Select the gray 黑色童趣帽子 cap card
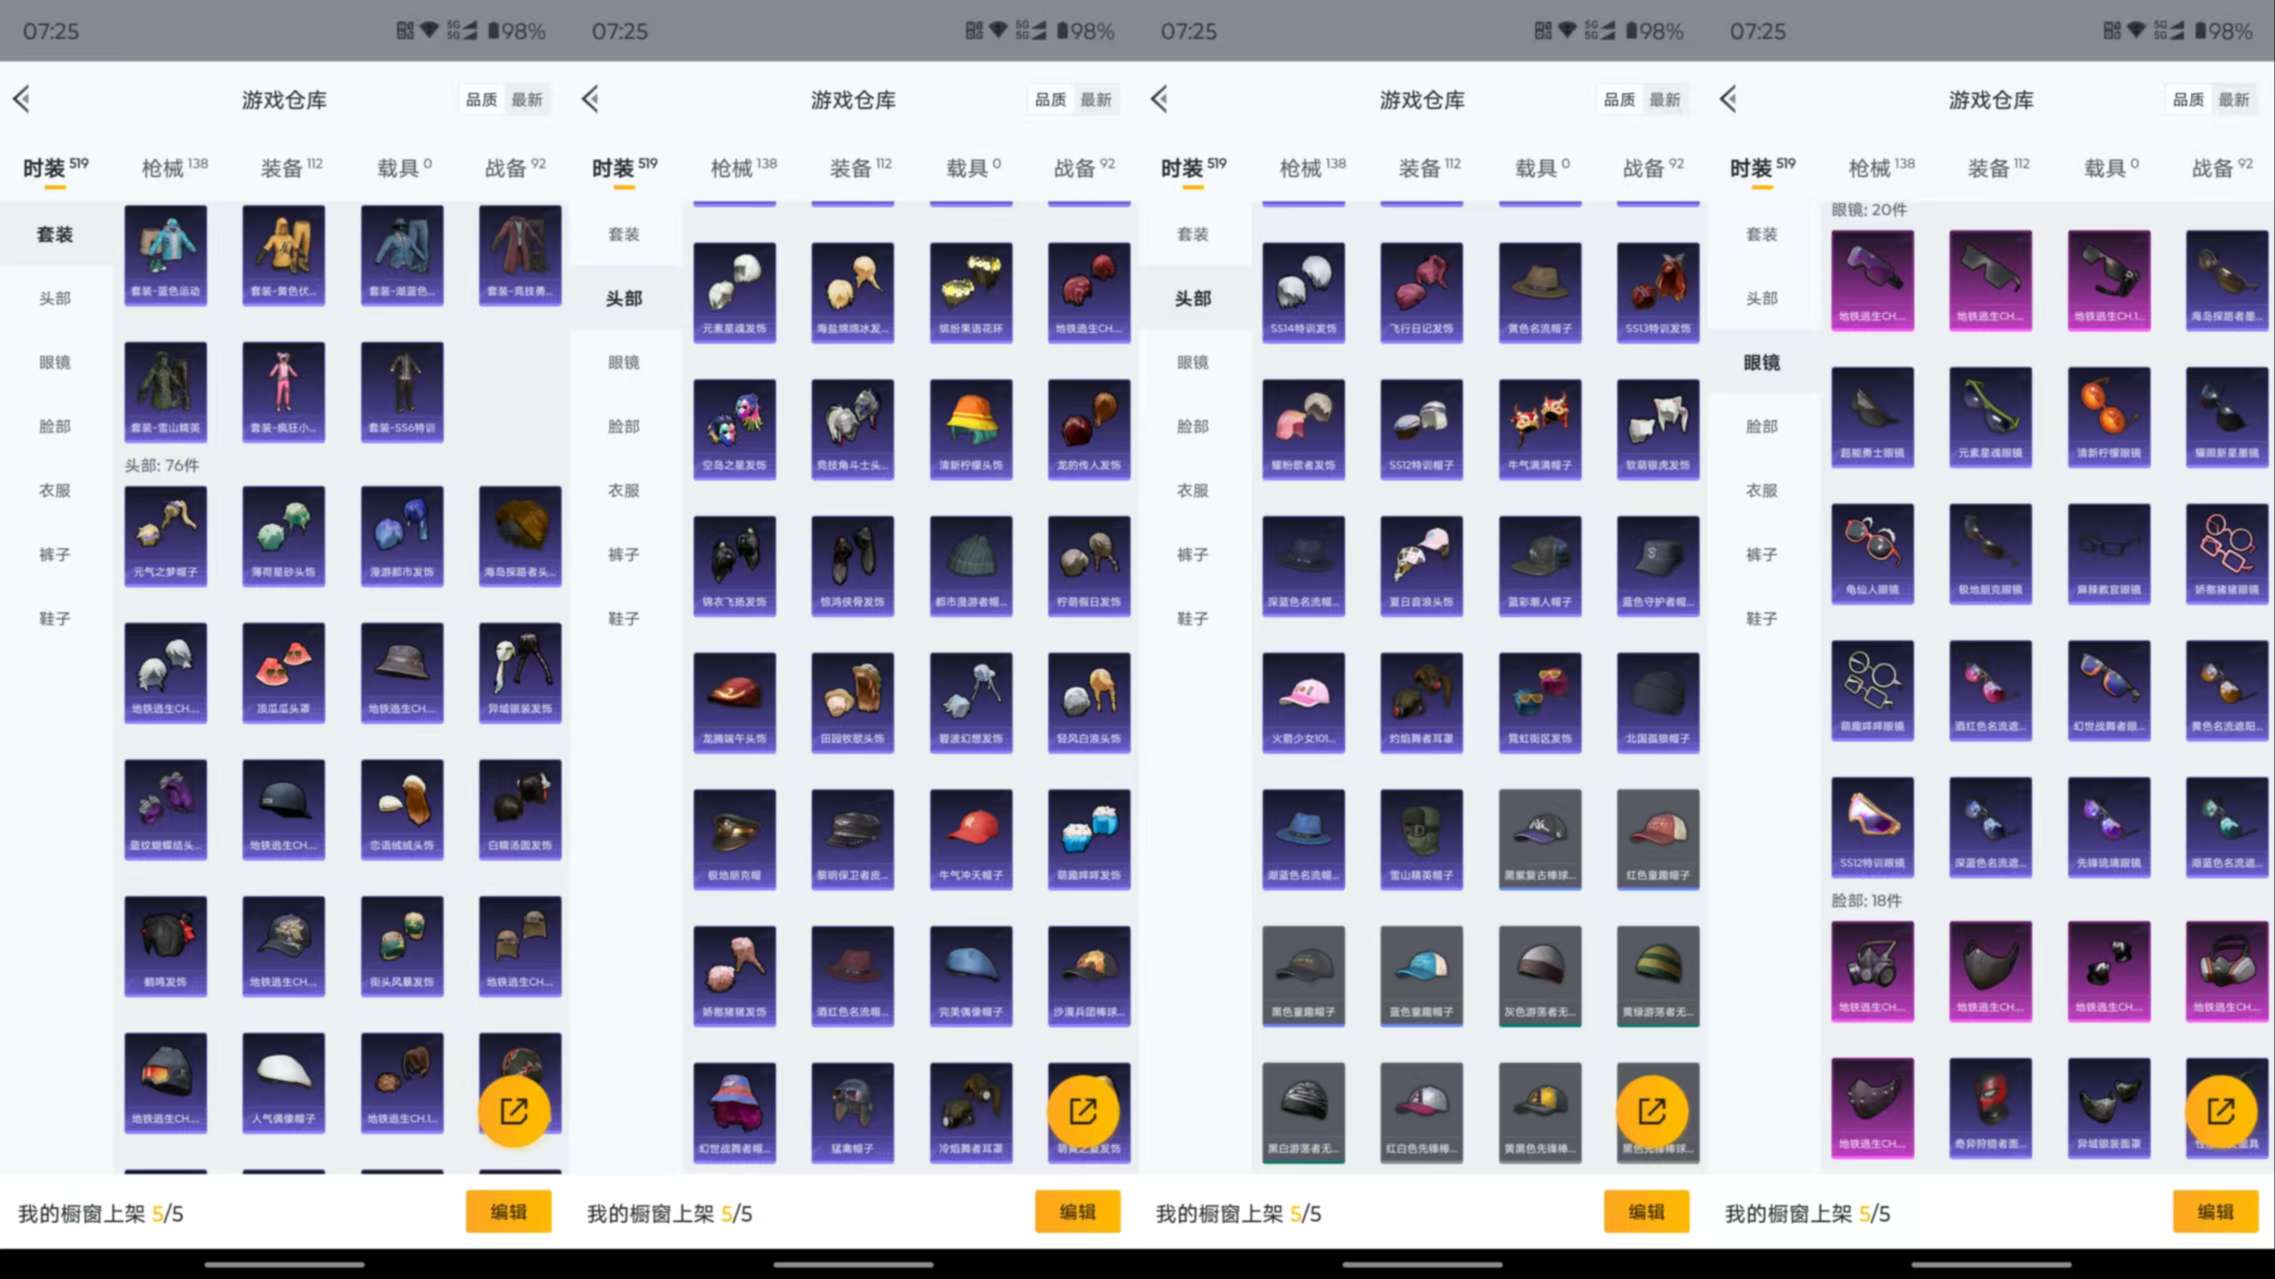This screenshot has height=1279, width=2275. 1303,975
